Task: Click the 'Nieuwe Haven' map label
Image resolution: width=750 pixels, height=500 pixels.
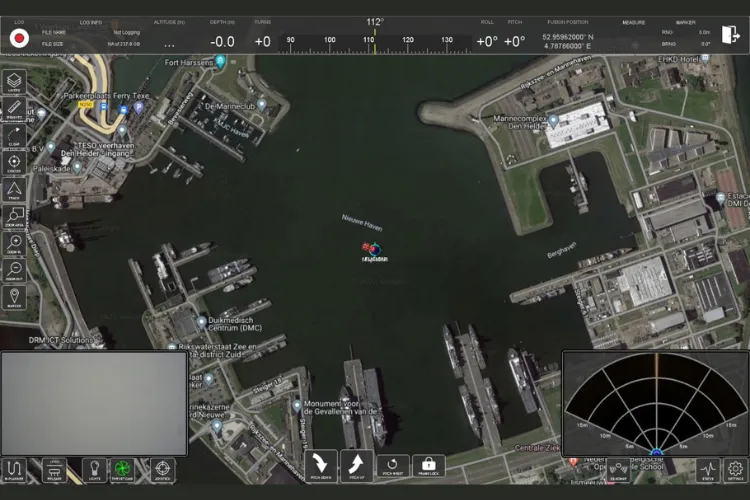Action: (362, 222)
